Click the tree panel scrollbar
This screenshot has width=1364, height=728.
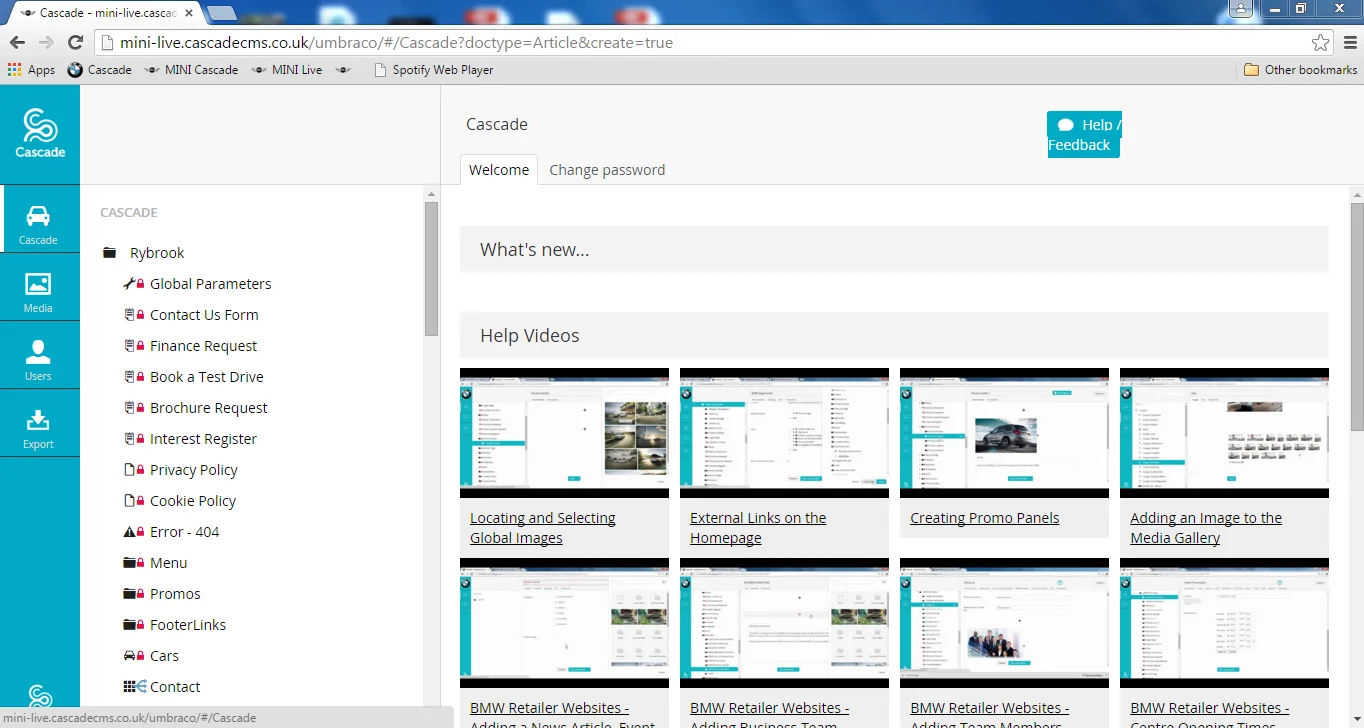(431, 268)
